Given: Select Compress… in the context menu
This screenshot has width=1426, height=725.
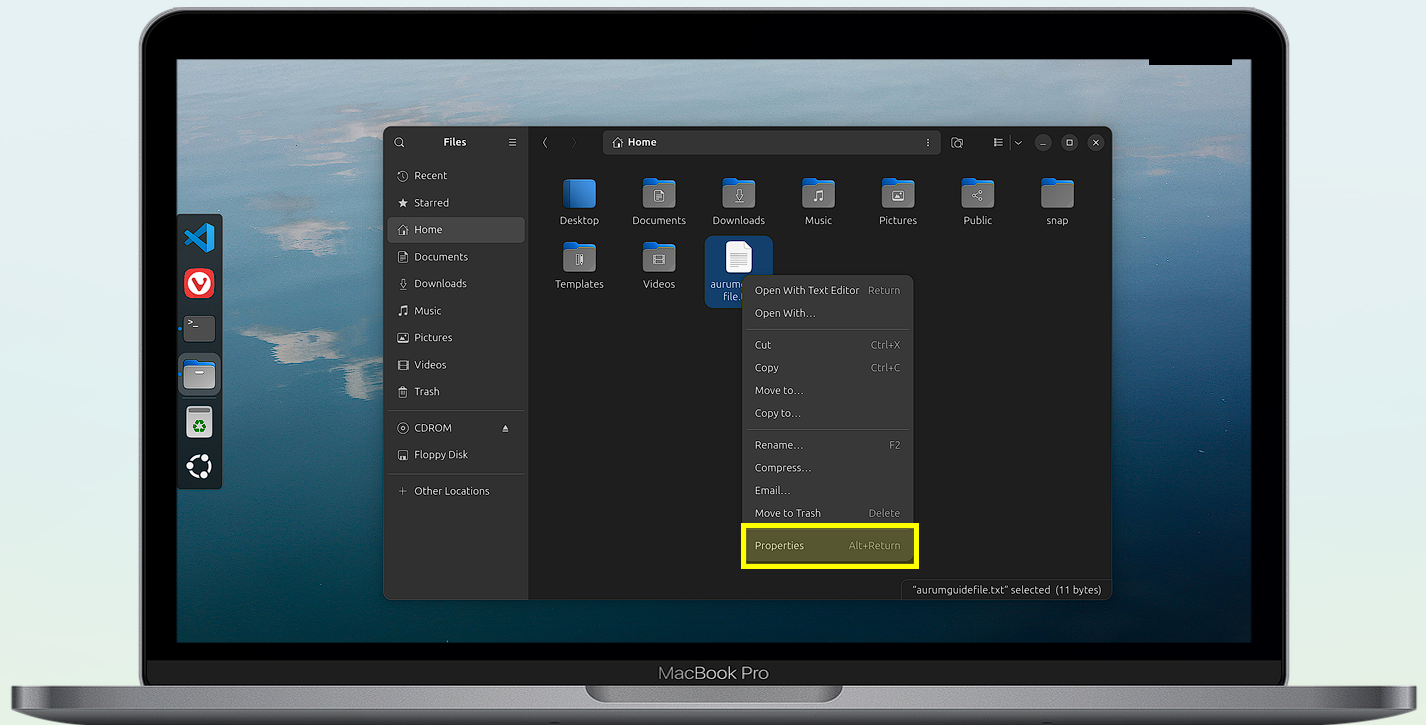Looking at the screenshot, I should 827,468.
